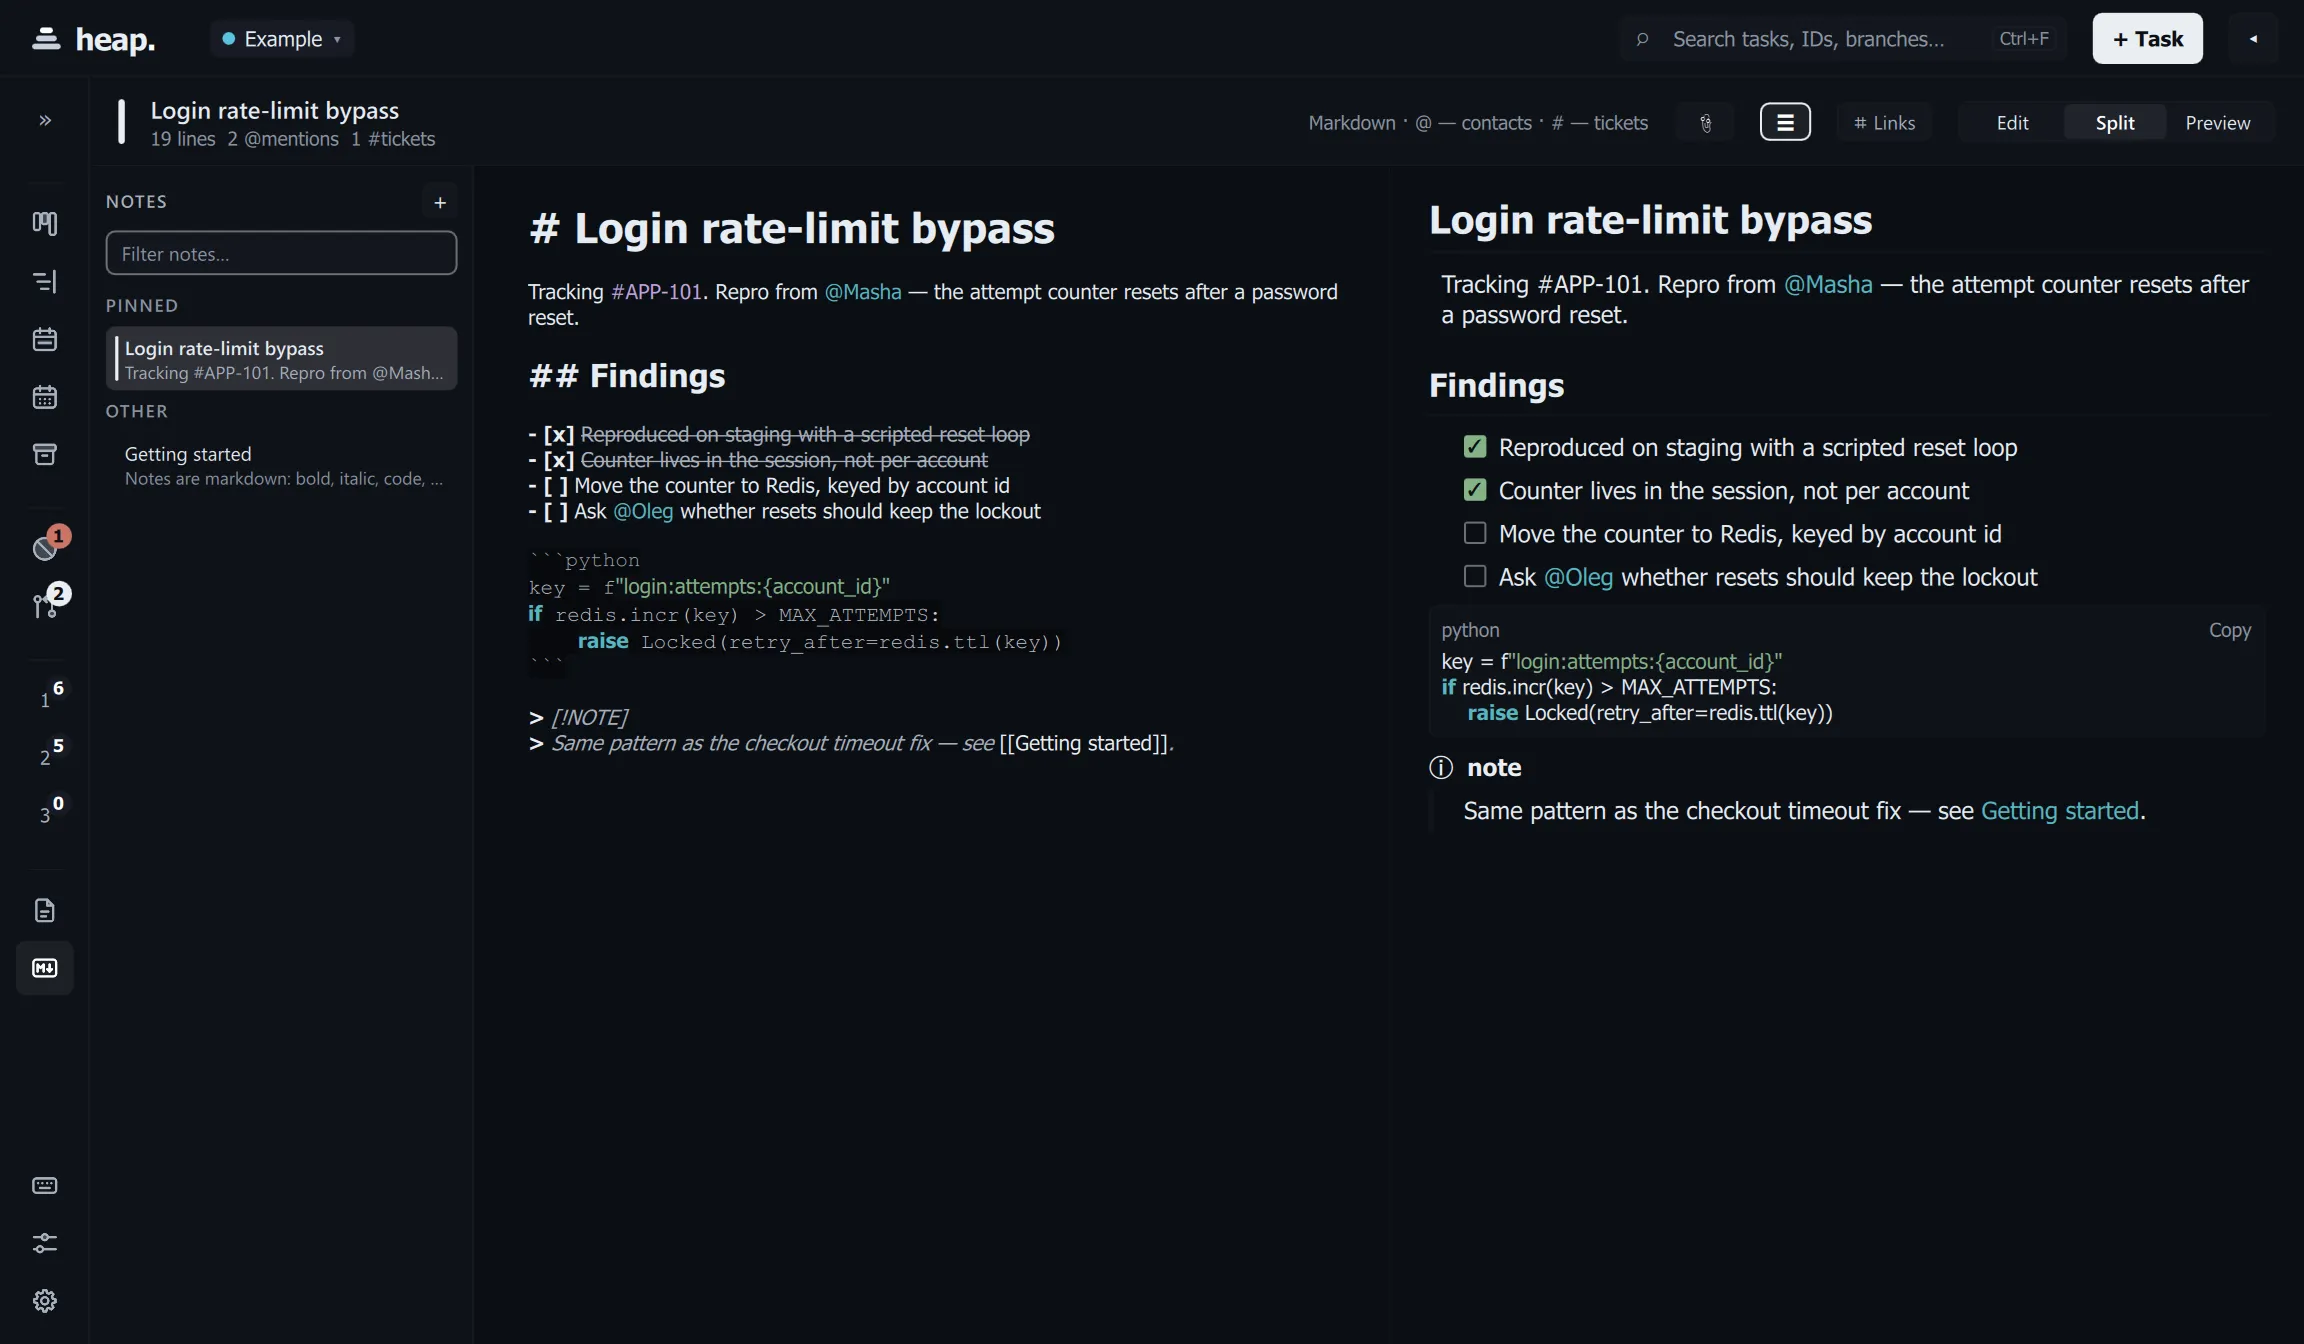Open the kanban board view icon
Viewport: 2304px width, 1344px height.
(x=45, y=223)
